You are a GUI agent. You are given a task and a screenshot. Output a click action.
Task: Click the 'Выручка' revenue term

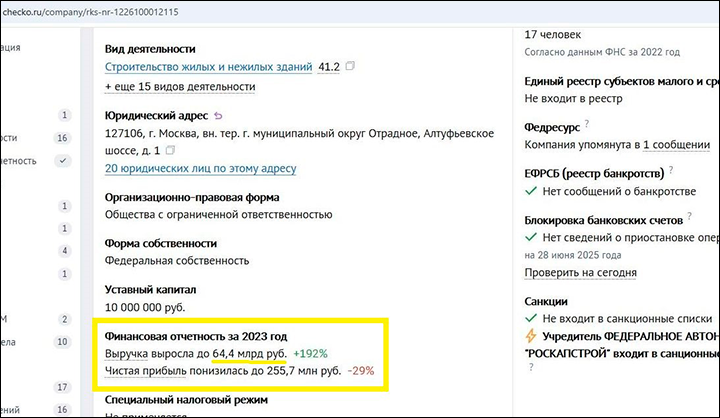pos(130,354)
